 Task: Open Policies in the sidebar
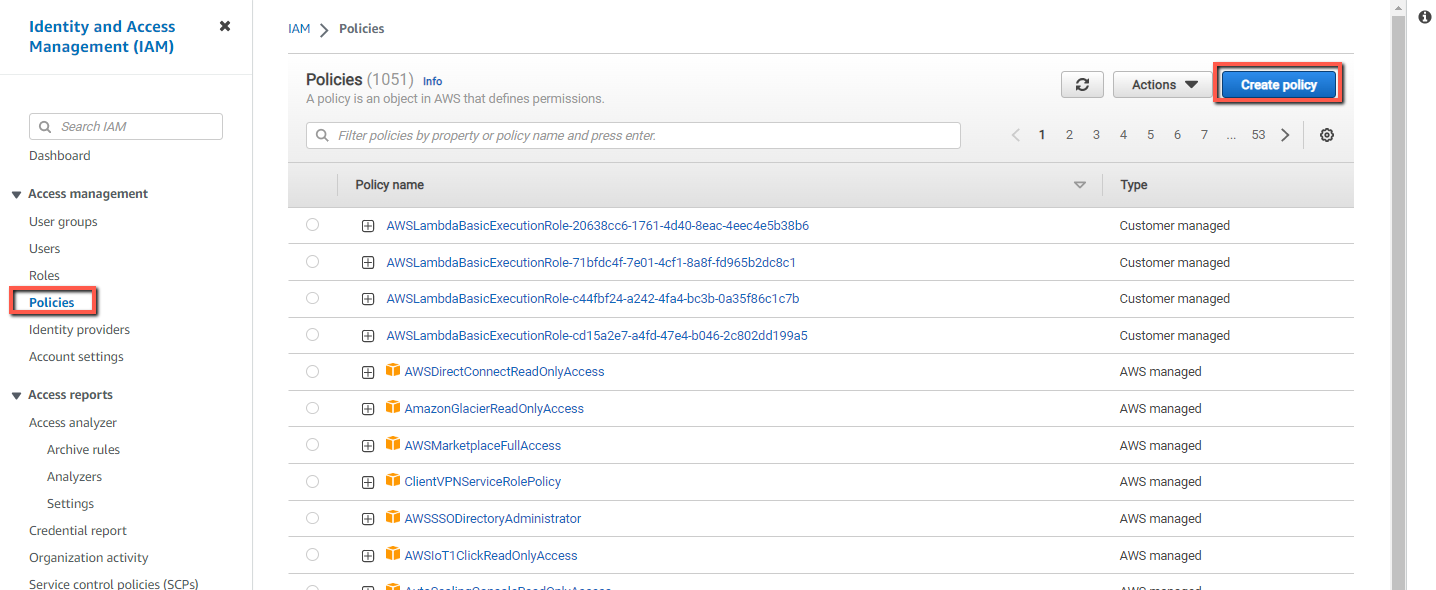tap(52, 302)
